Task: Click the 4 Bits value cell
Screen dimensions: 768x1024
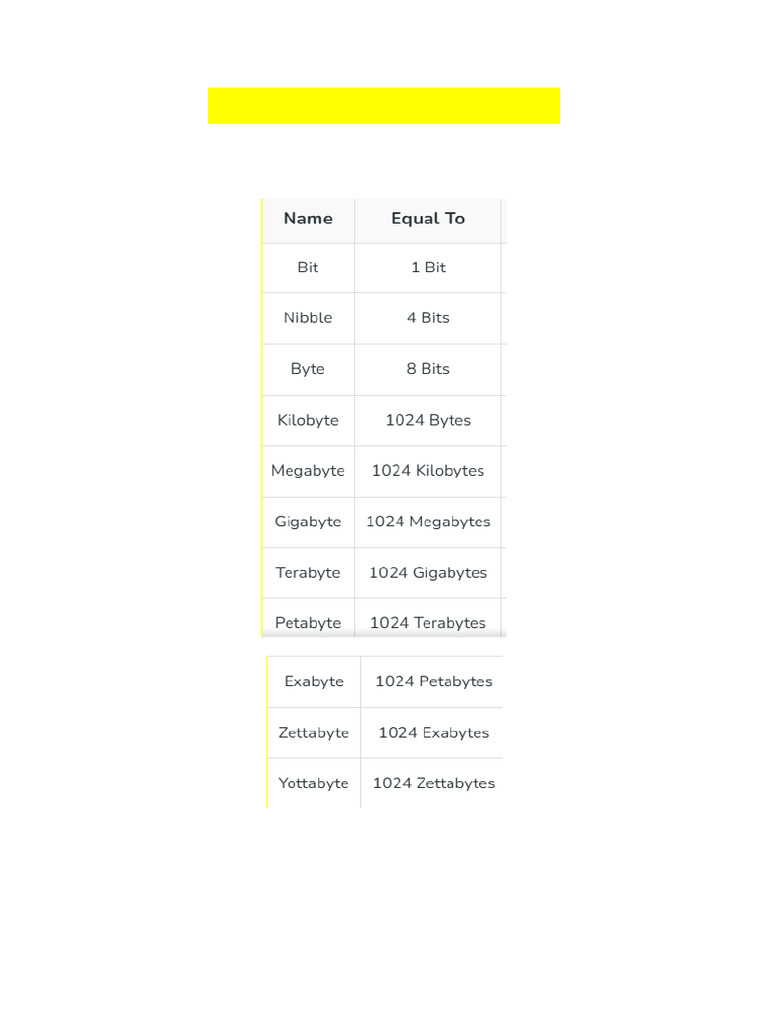Action: pos(428,318)
